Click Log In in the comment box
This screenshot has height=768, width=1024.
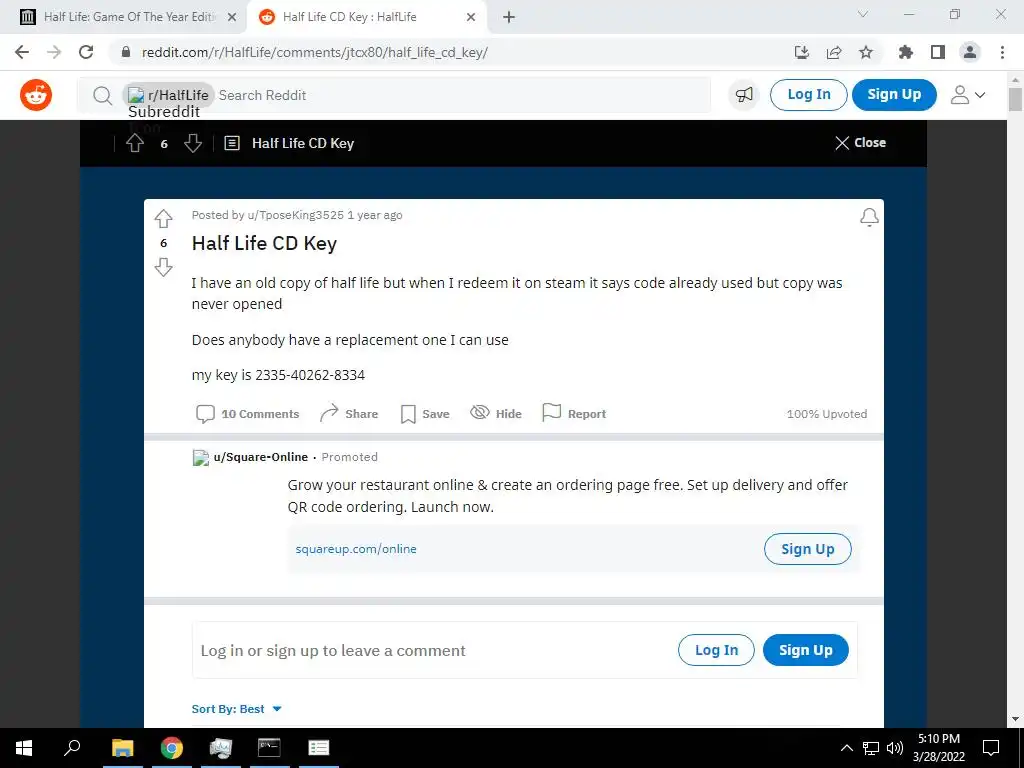(716, 650)
